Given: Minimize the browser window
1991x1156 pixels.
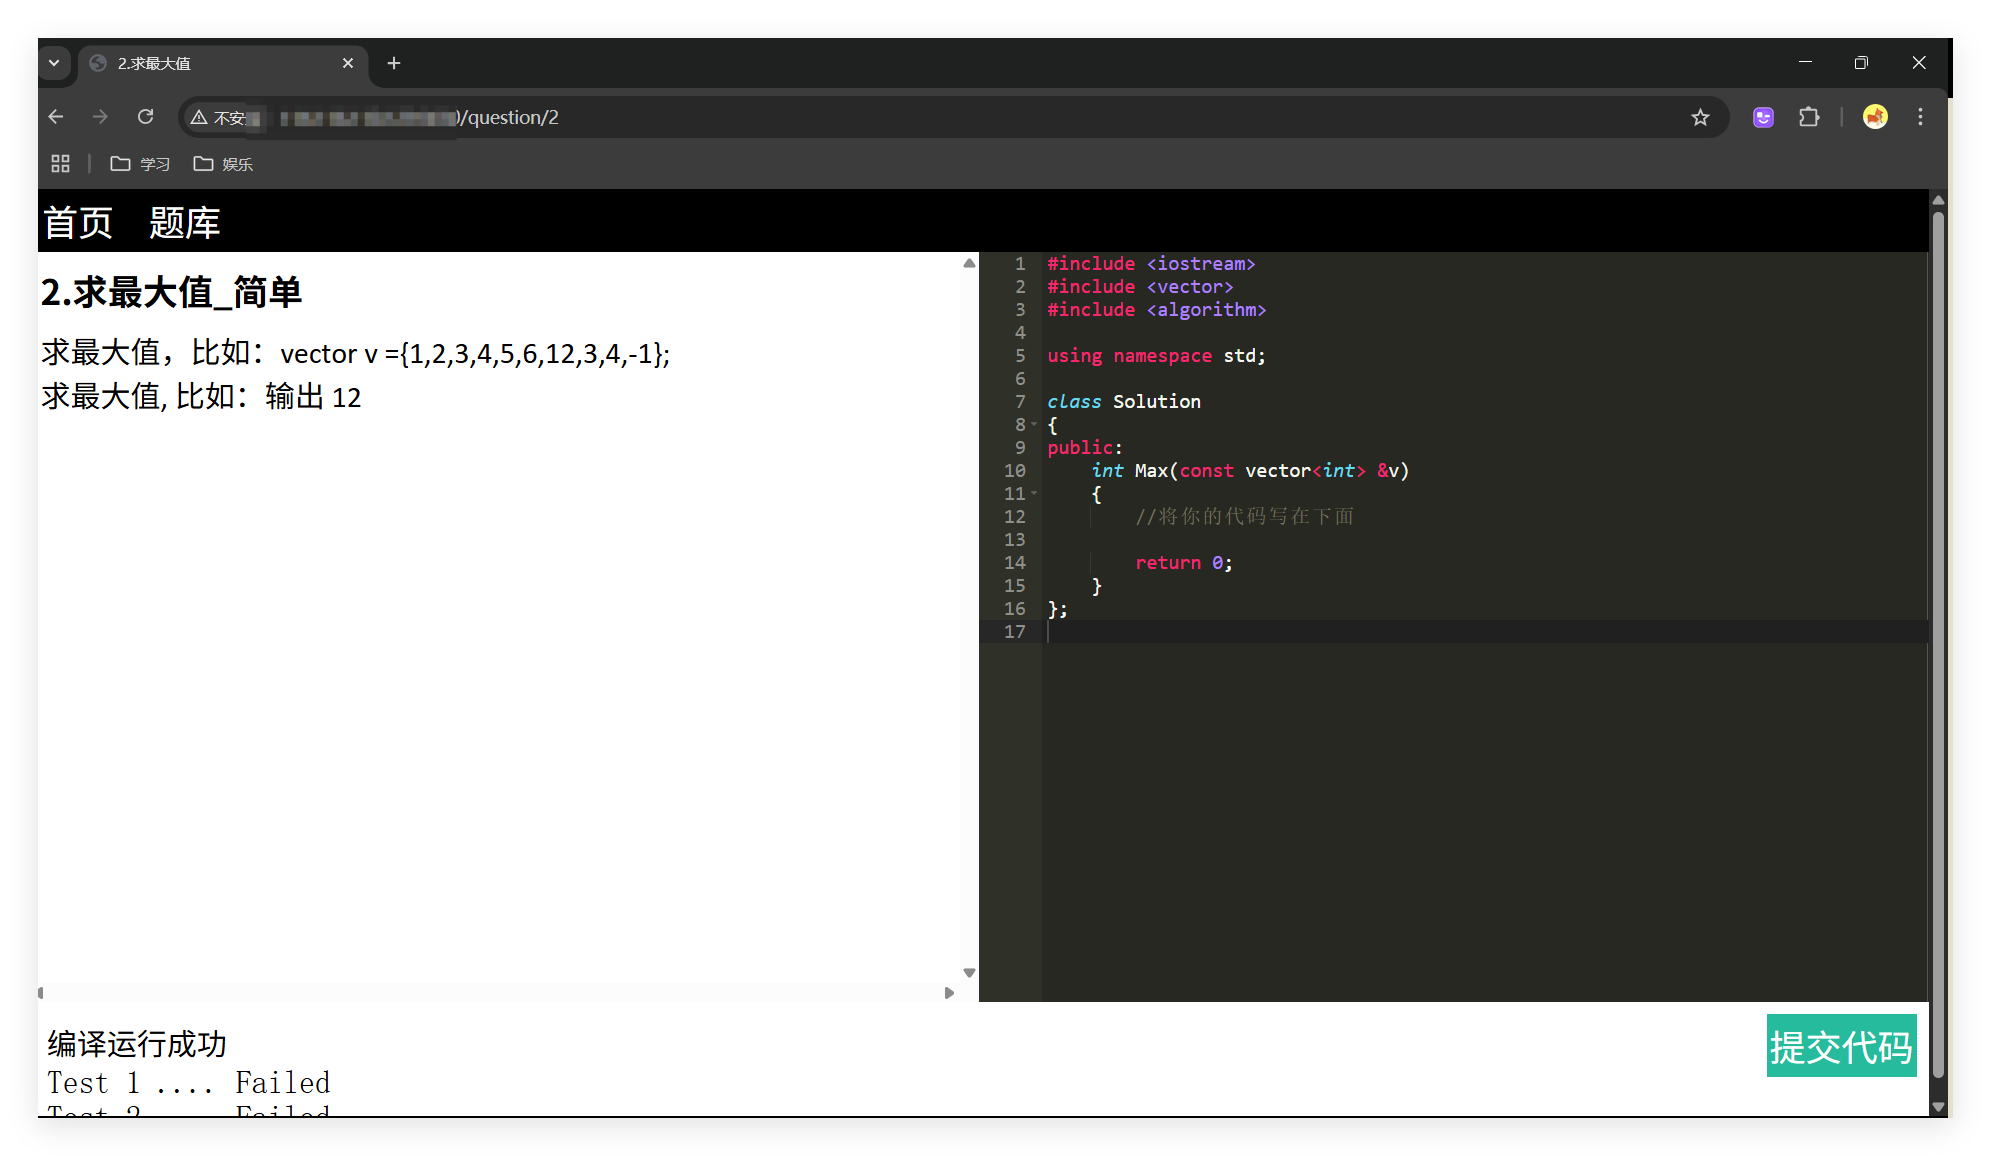Looking at the screenshot, I should point(1805,62).
